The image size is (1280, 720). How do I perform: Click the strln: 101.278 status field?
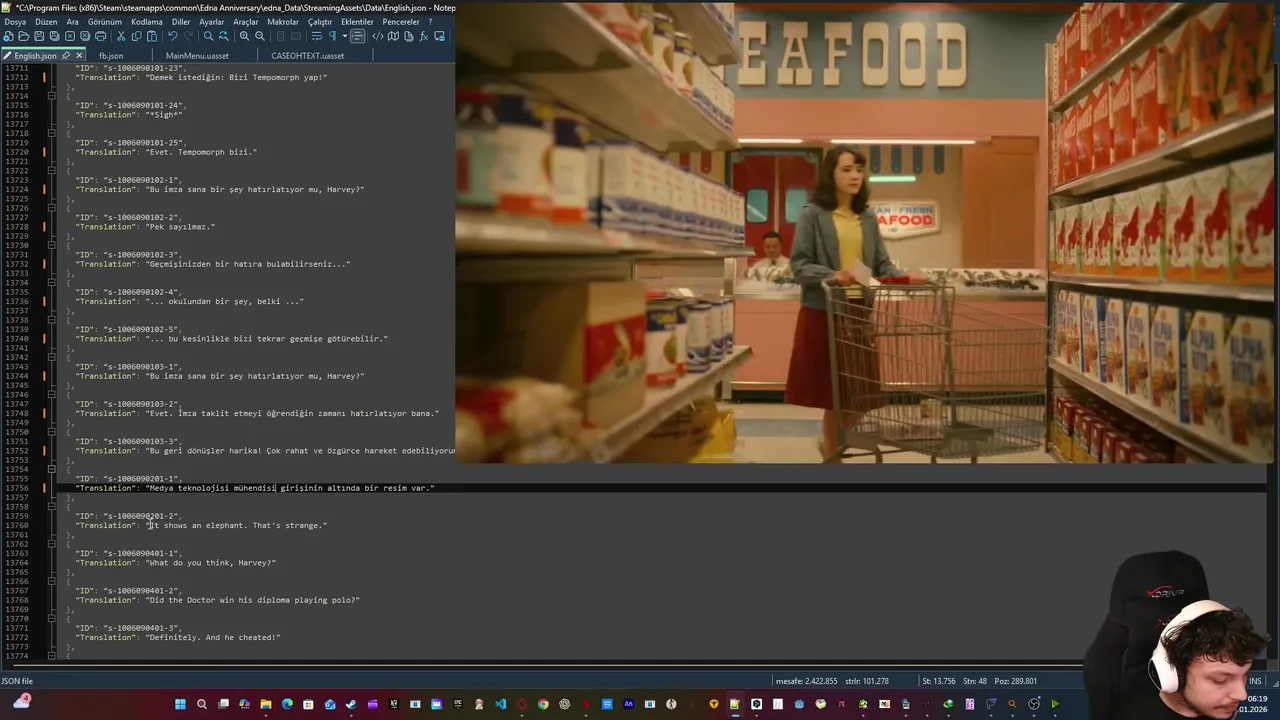[x=867, y=681]
